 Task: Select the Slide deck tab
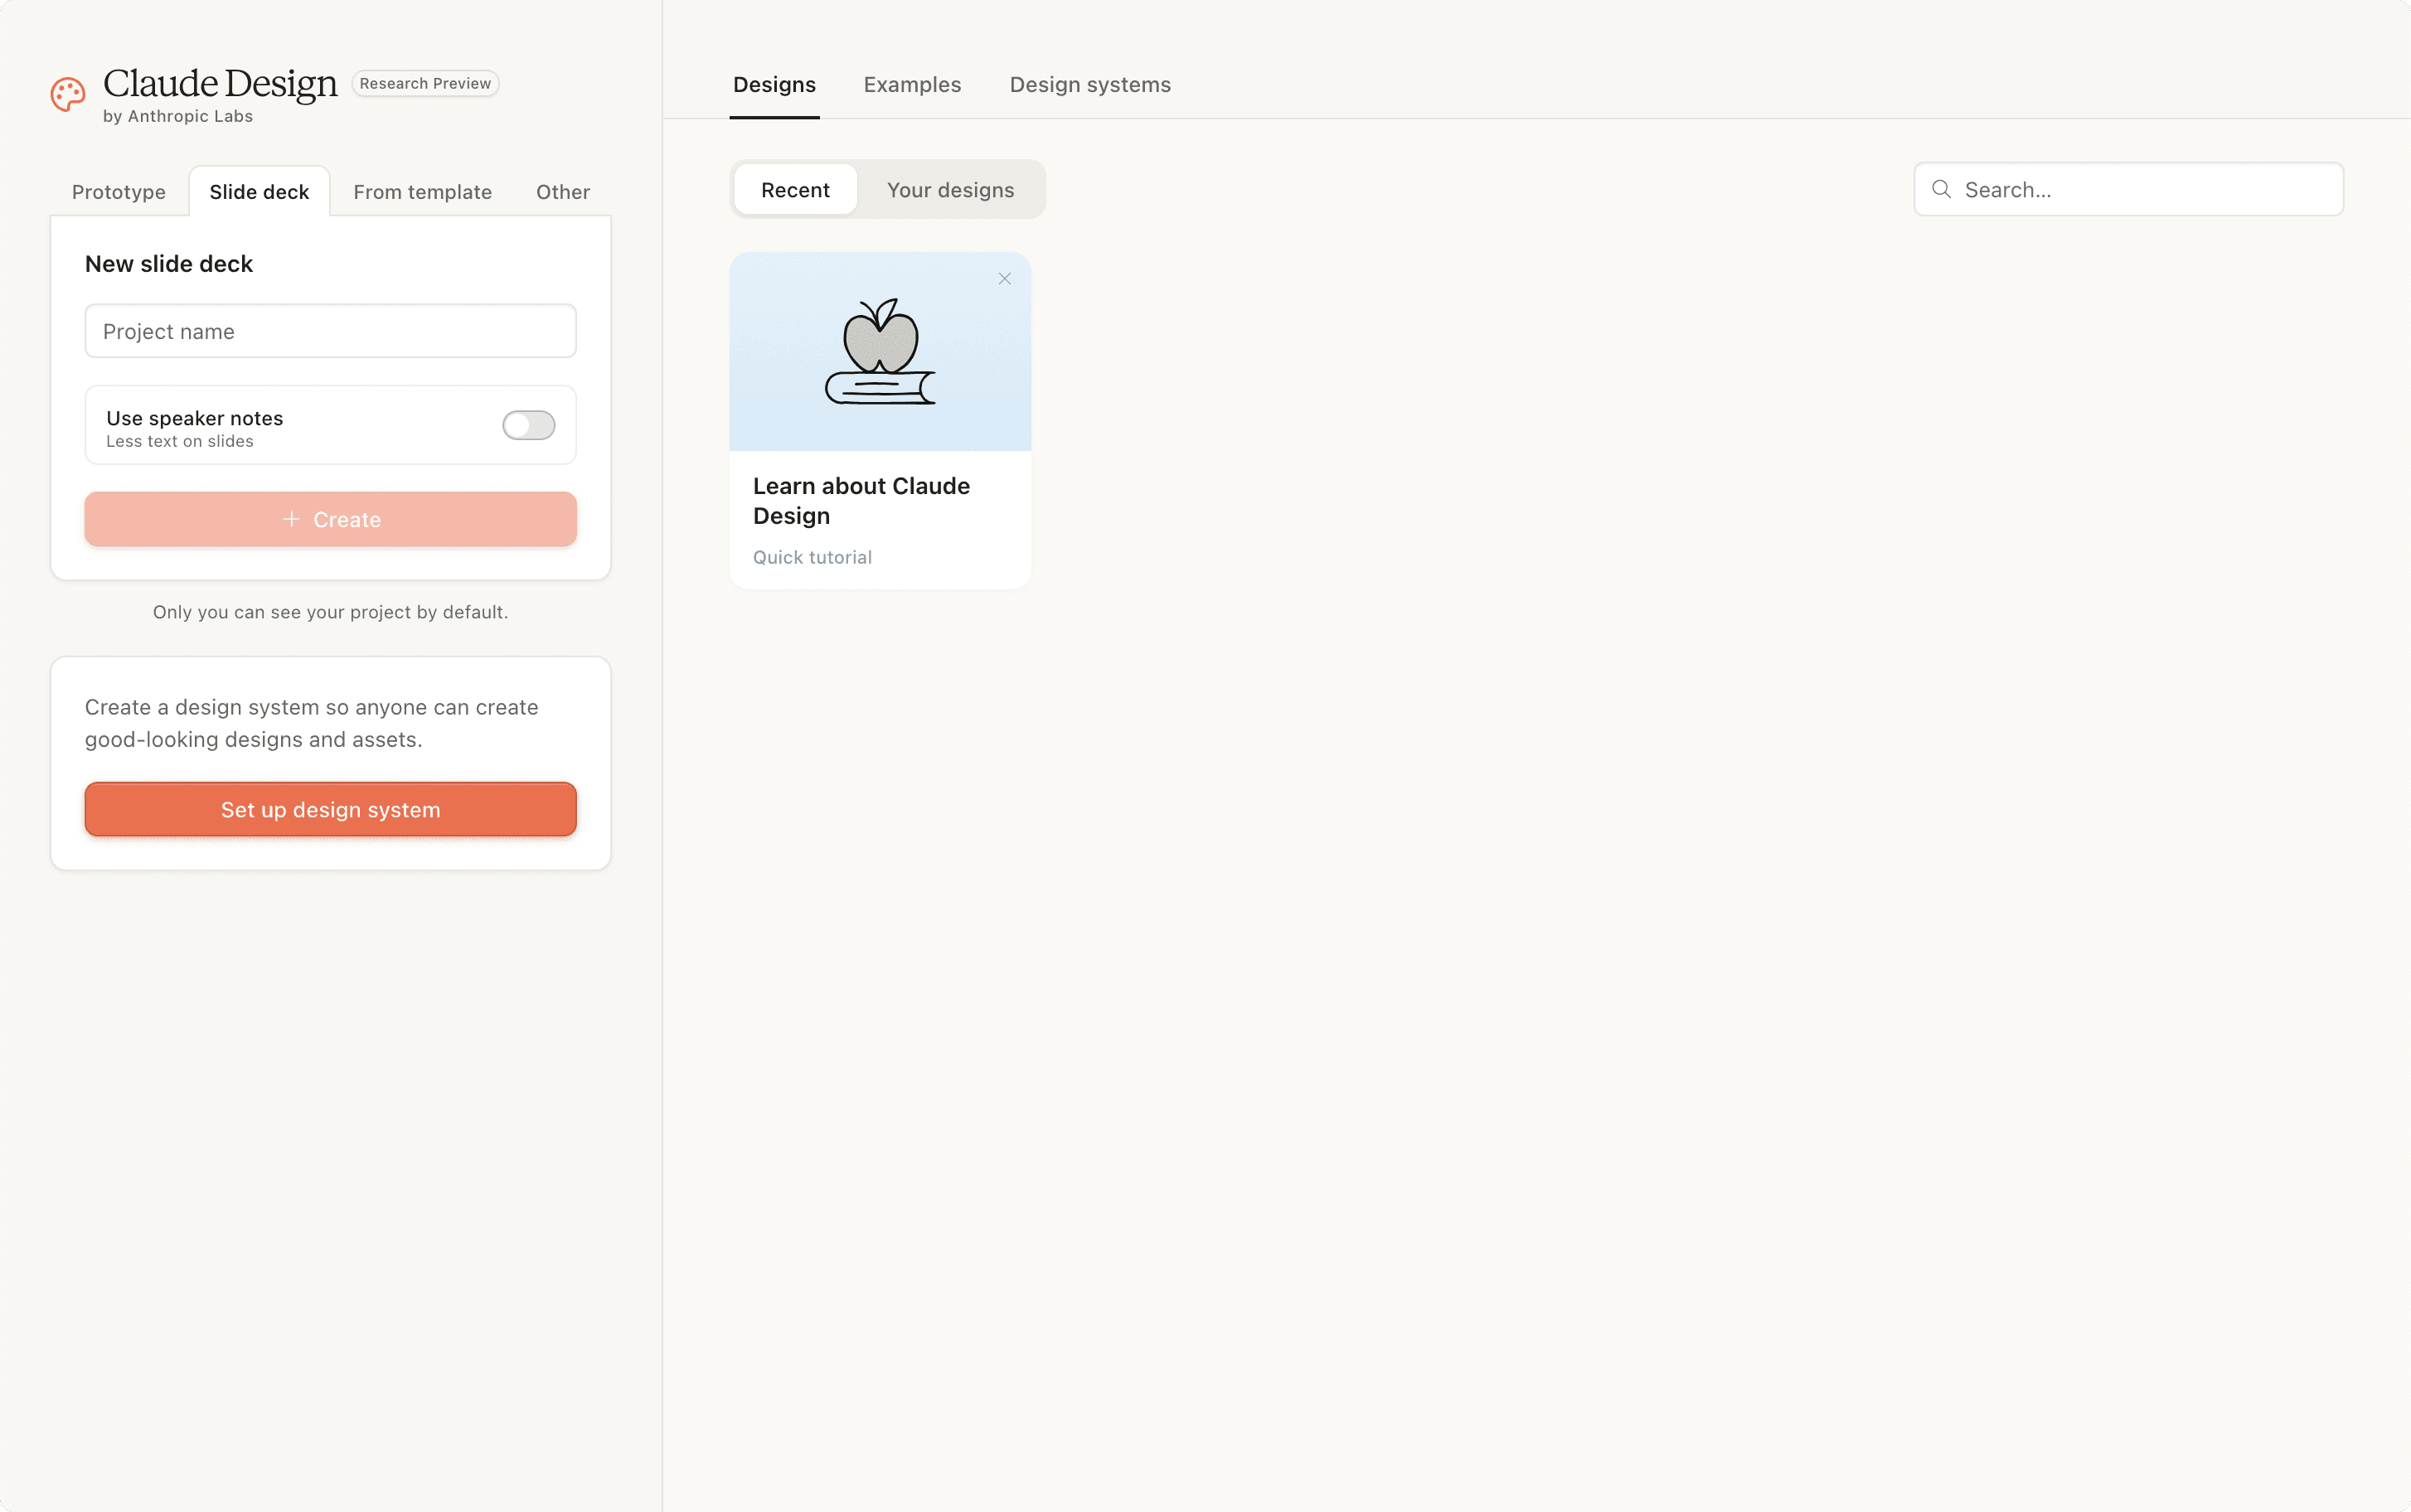(x=259, y=192)
